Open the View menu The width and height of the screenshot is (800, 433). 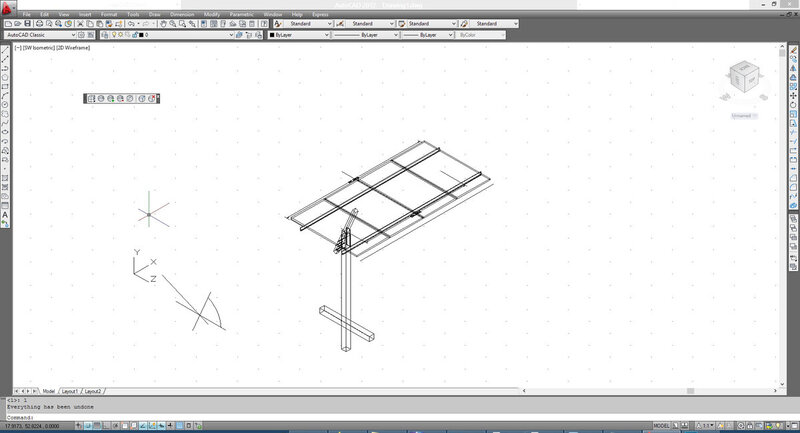pos(64,14)
